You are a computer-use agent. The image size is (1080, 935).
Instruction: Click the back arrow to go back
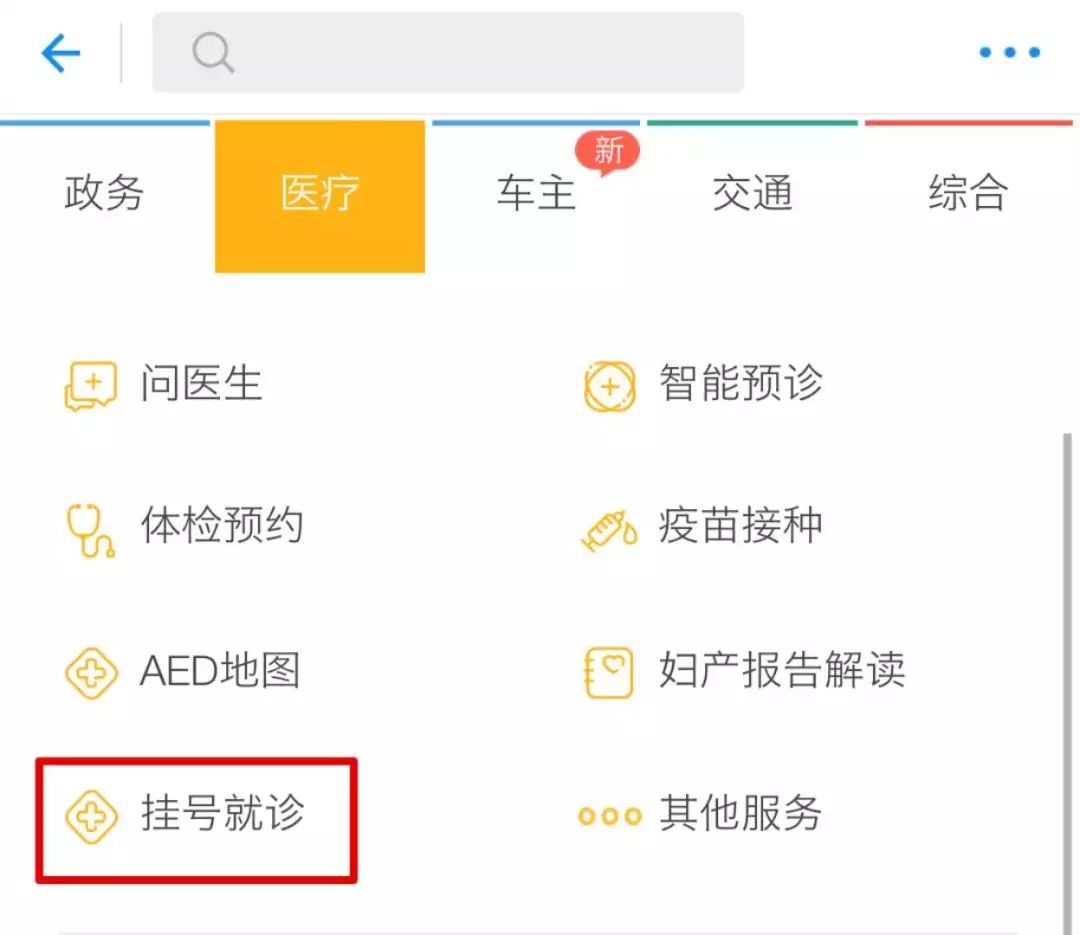(60, 52)
